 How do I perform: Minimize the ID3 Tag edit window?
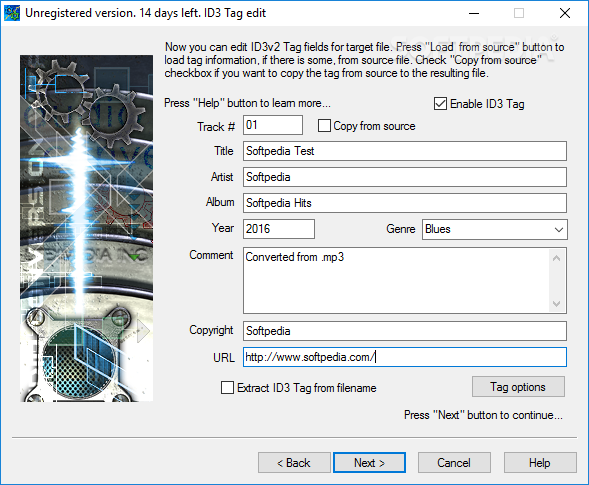(x=474, y=13)
